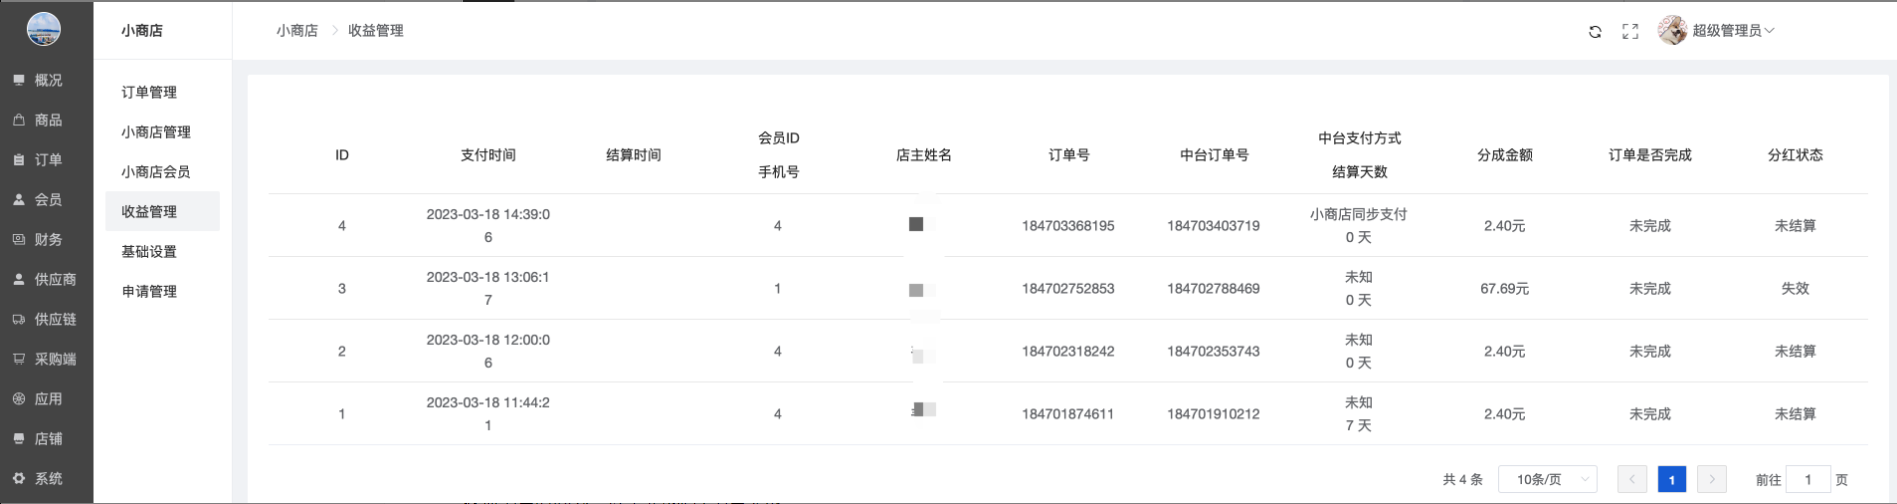Open 基础设置 in the submenu

tap(149, 252)
